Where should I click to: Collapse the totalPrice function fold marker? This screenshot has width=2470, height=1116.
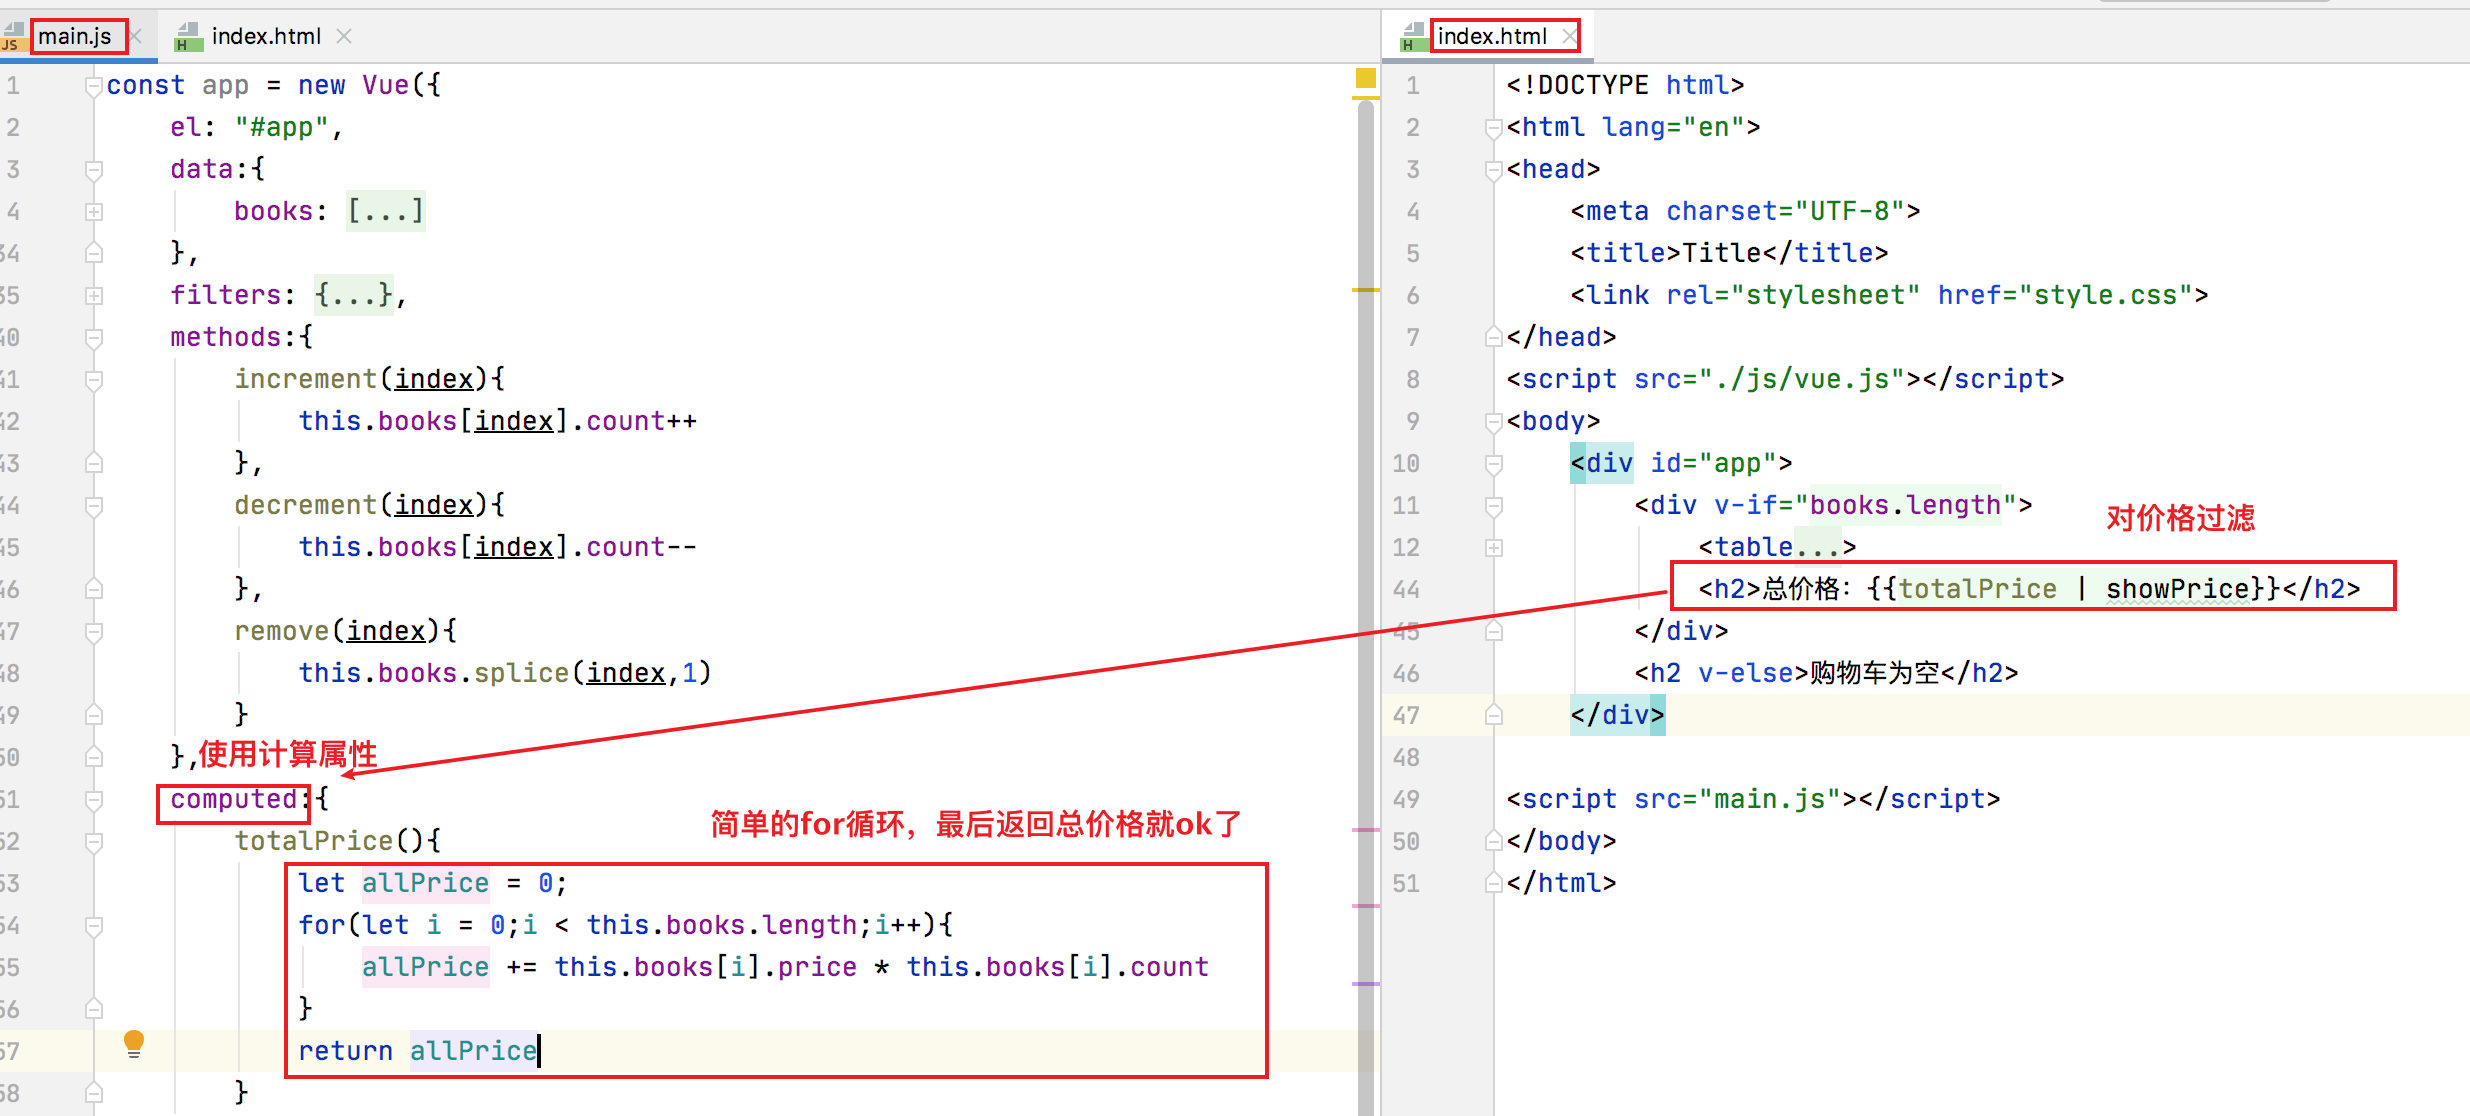(94, 841)
